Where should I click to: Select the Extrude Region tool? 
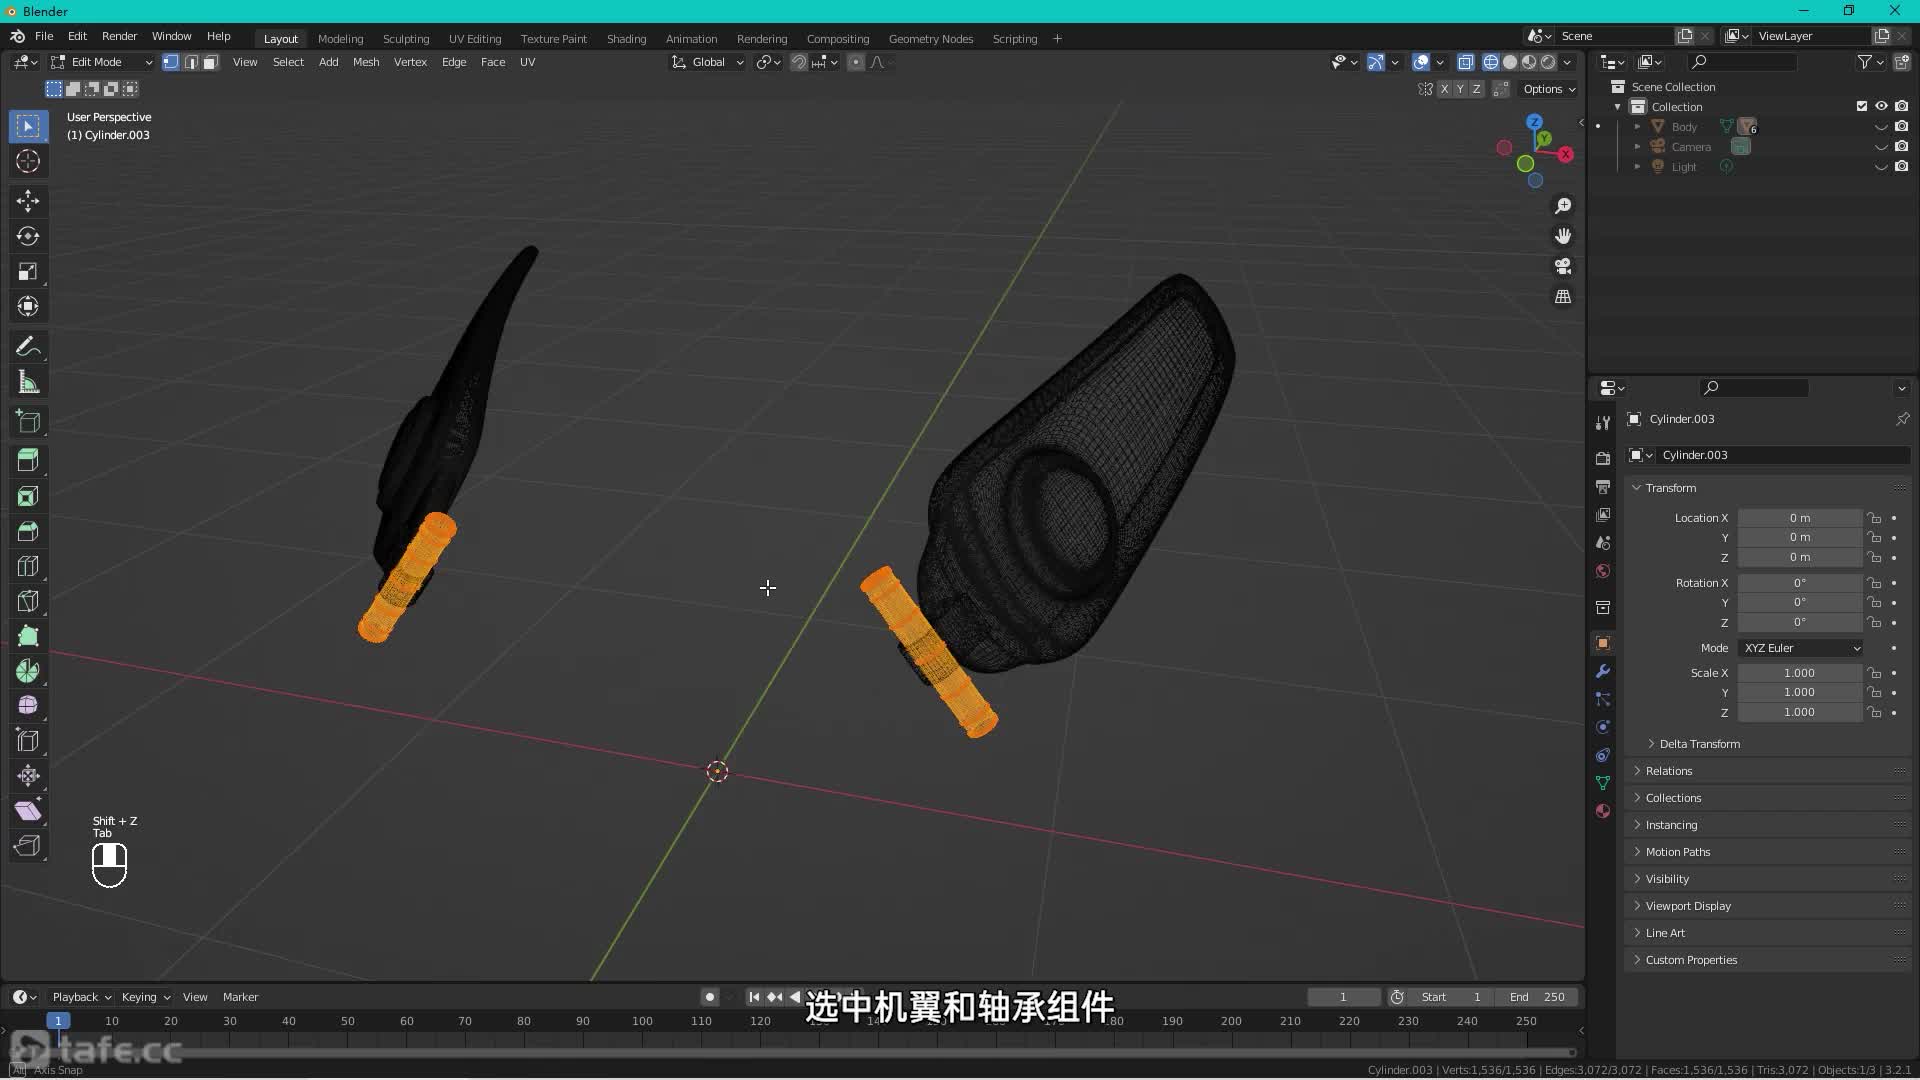click(28, 461)
